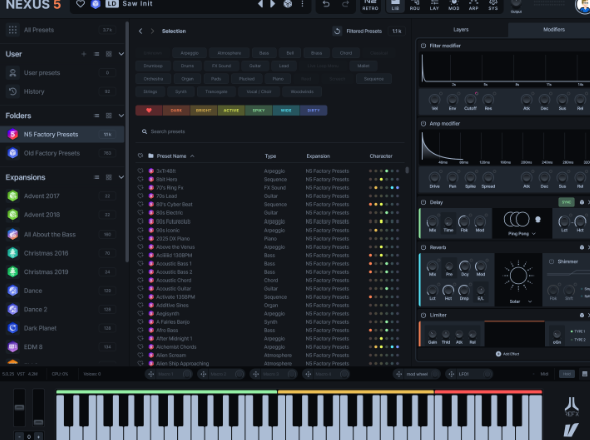The height and width of the screenshot is (440, 590).
Task: Select the Arpeggio category filter
Action: (189, 53)
